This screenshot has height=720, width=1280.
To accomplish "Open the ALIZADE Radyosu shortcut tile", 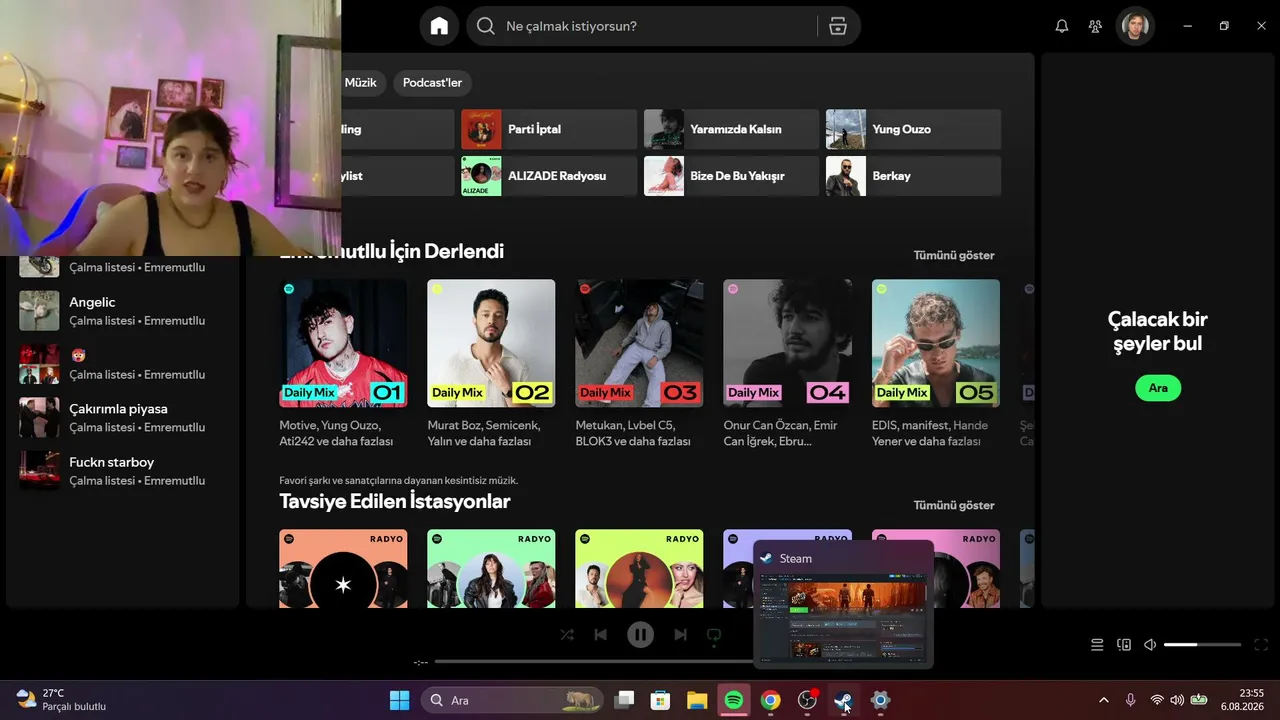I will click(x=549, y=176).
